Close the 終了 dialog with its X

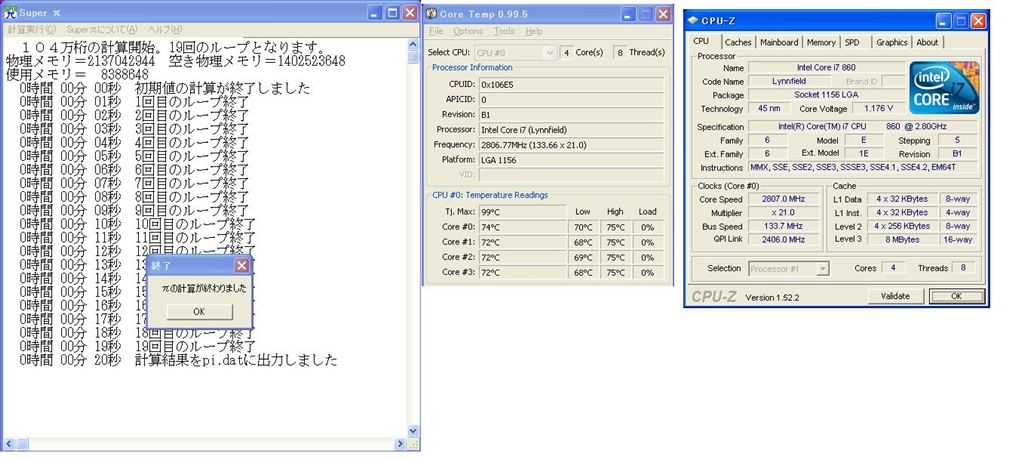[242, 265]
